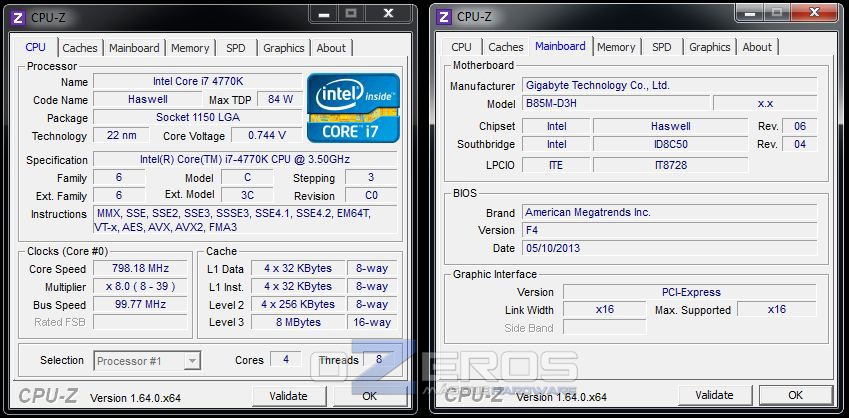Image resolution: width=849 pixels, height=418 pixels.
Task: Click Chipset Rev. 06 value
Action: 800,126
